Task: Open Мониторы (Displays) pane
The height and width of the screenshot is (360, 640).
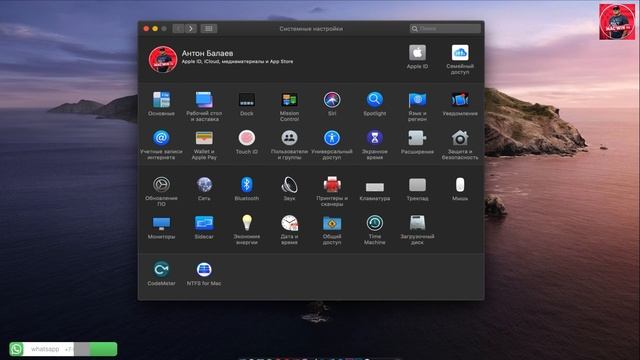Action: (x=161, y=223)
